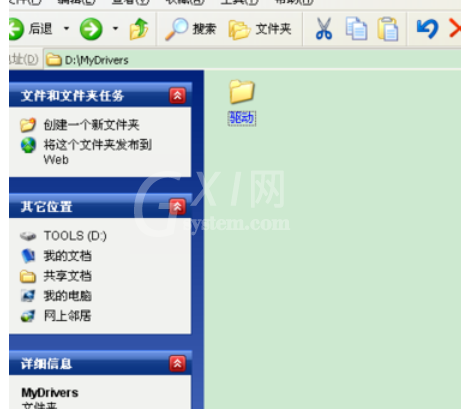Select the 驱动 folder icon

coord(242,91)
